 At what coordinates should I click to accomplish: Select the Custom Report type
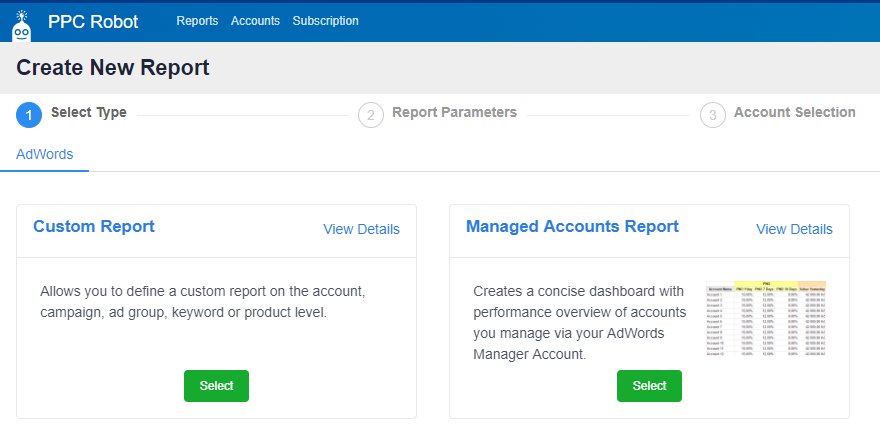217,386
